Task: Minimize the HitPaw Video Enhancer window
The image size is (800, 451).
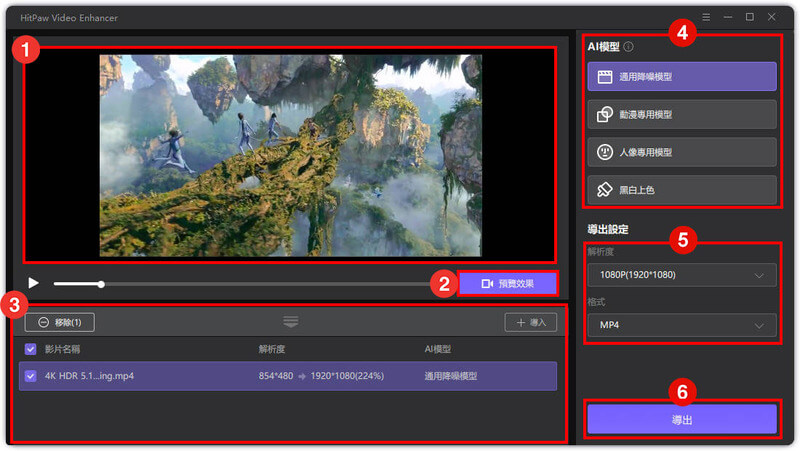Action: [x=728, y=17]
